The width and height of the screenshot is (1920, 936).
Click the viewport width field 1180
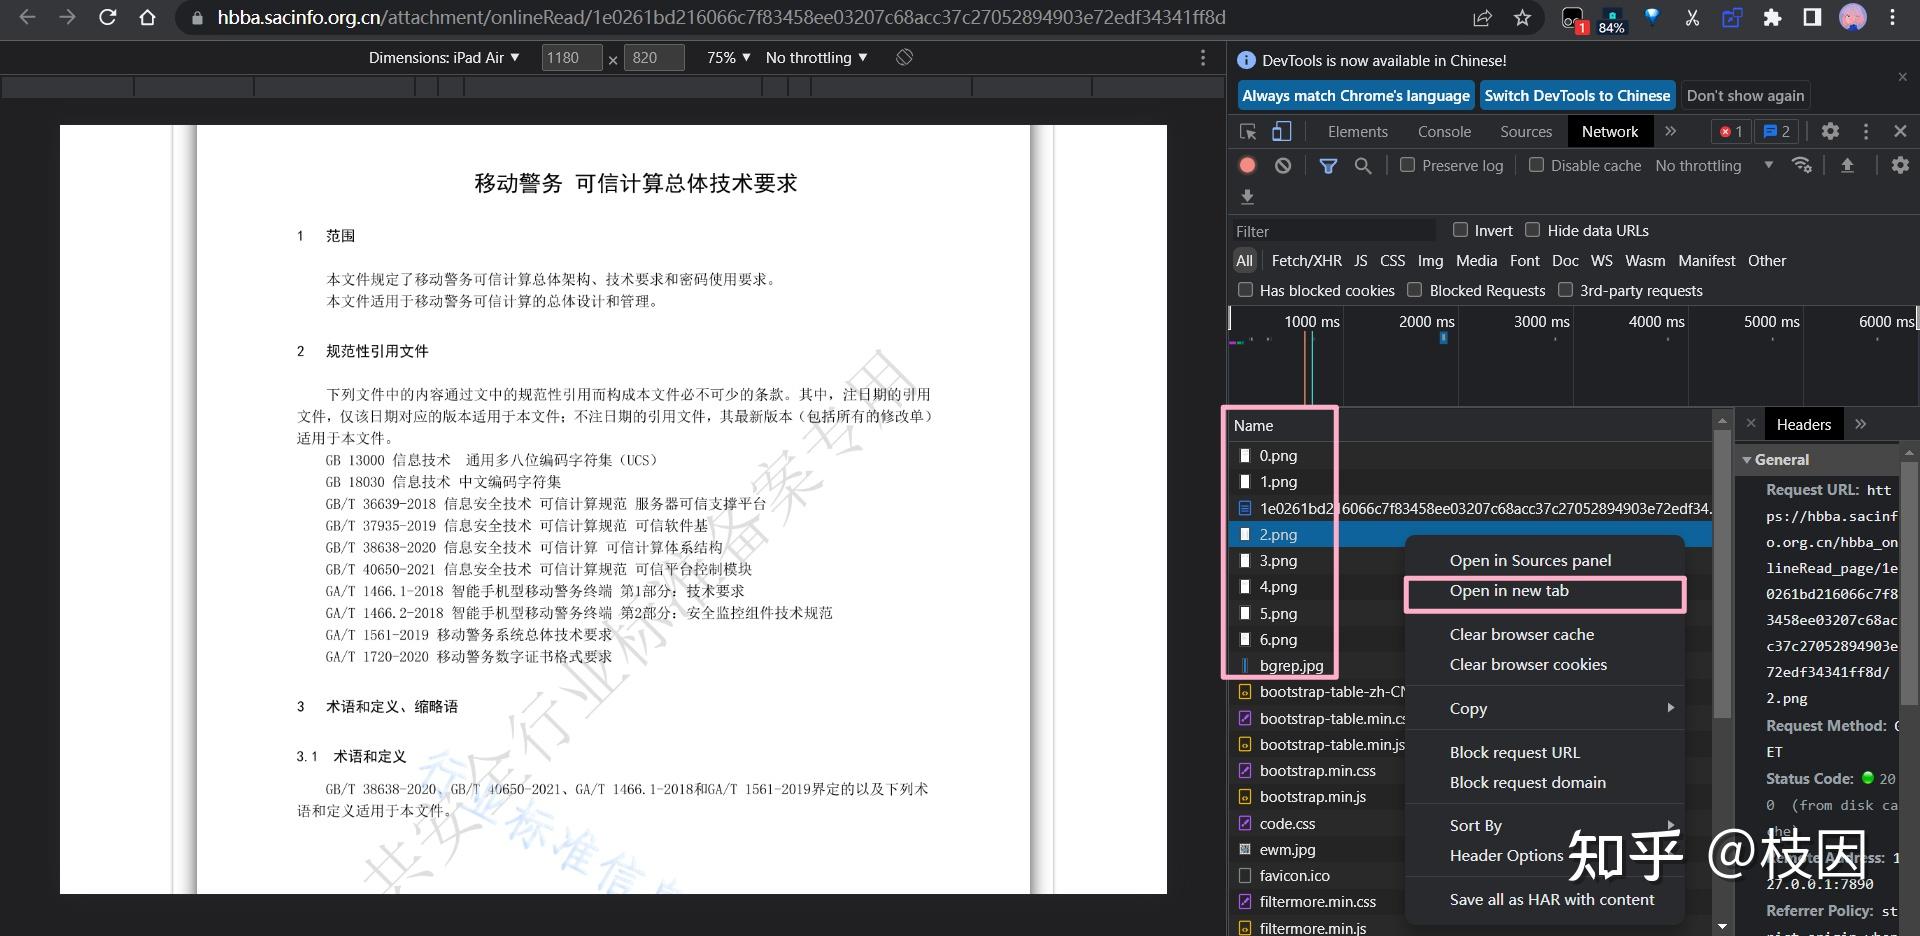[x=571, y=58]
